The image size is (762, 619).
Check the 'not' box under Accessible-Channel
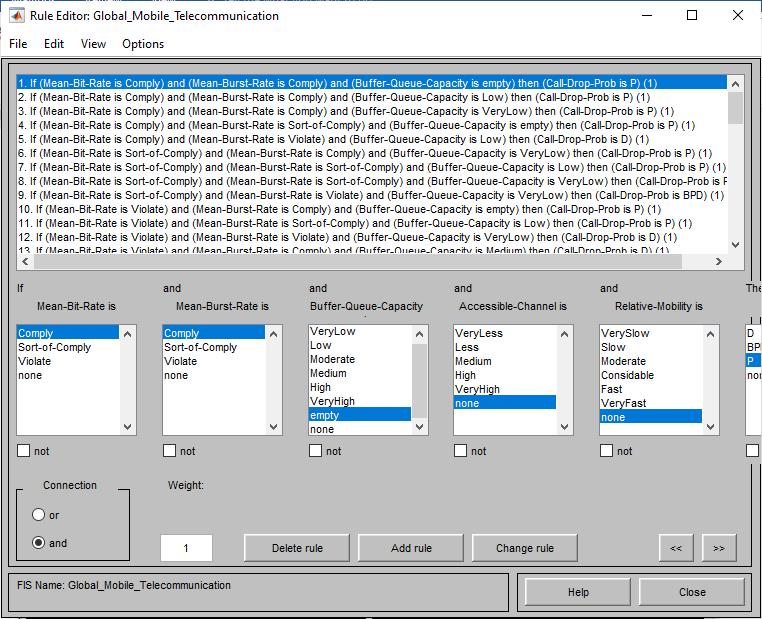pyautogui.click(x=460, y=450)
